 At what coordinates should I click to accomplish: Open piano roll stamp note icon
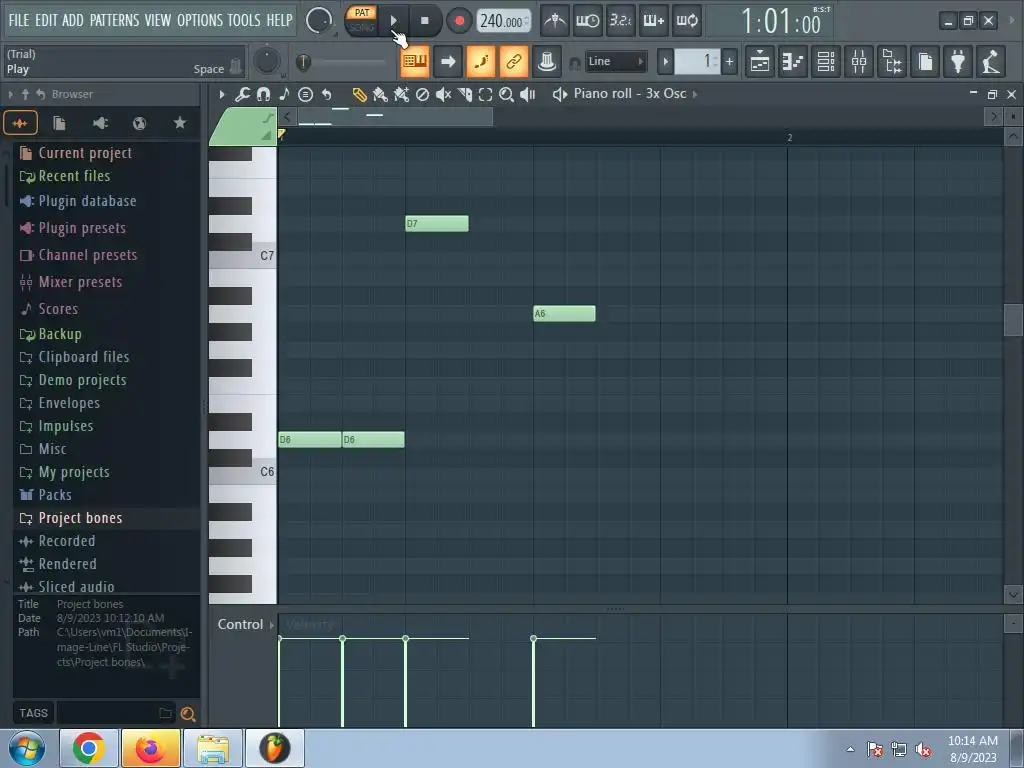click(x=284, y=95)
